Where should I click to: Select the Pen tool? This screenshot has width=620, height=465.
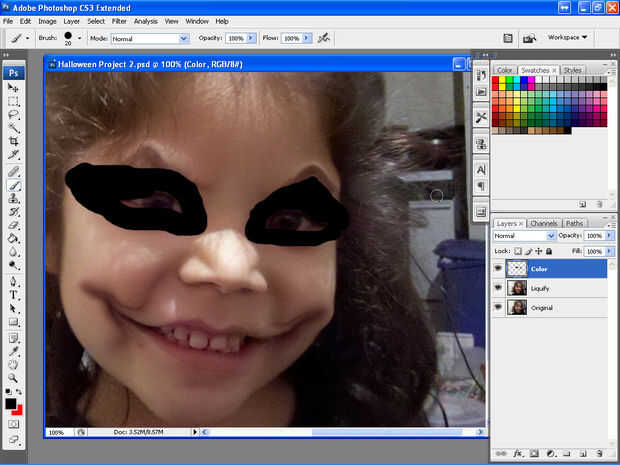tap(13, 282)
